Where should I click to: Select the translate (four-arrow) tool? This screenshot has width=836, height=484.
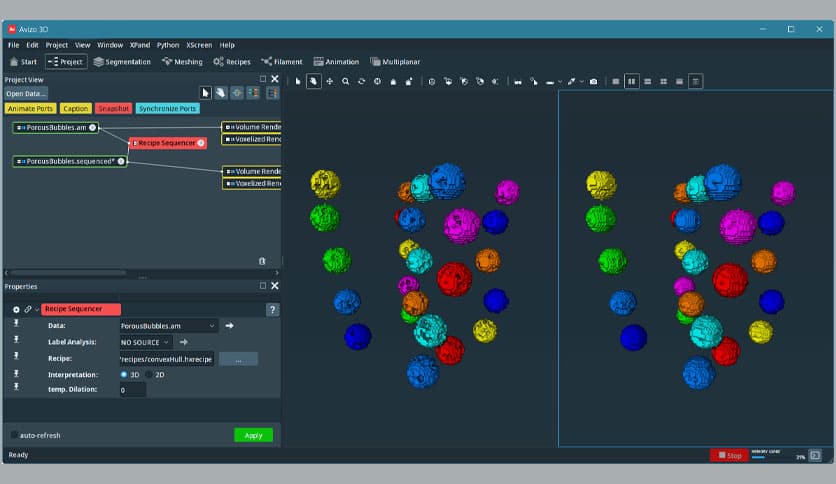(329, 81)
